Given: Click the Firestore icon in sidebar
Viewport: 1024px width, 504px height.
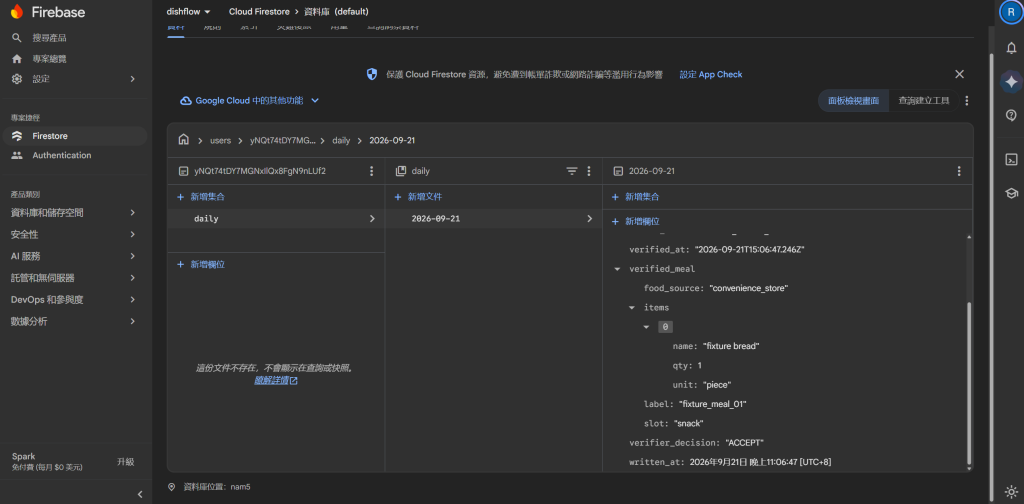Looking at the screenshot, I should [17, 136].
